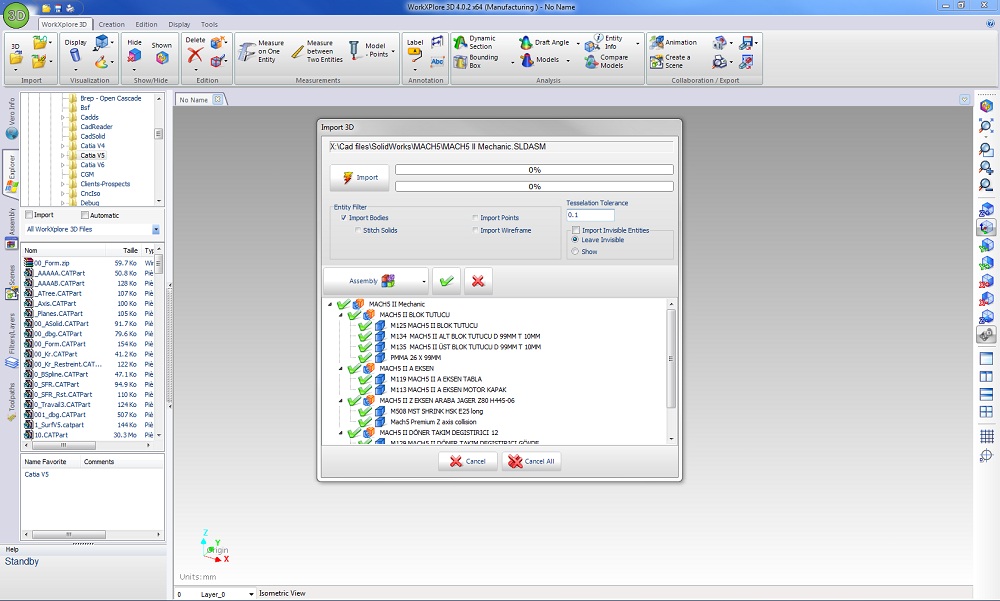Click the file path field in Import 3D
The image size is (1000, 601).
point(501,147)
